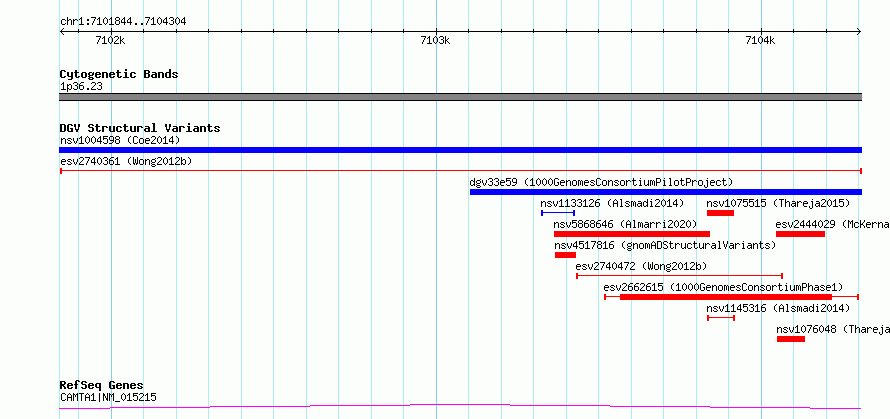Click the nsv1133126 (Alsmadi2014) label
This screenshot has width=890, height=419.
612,203
